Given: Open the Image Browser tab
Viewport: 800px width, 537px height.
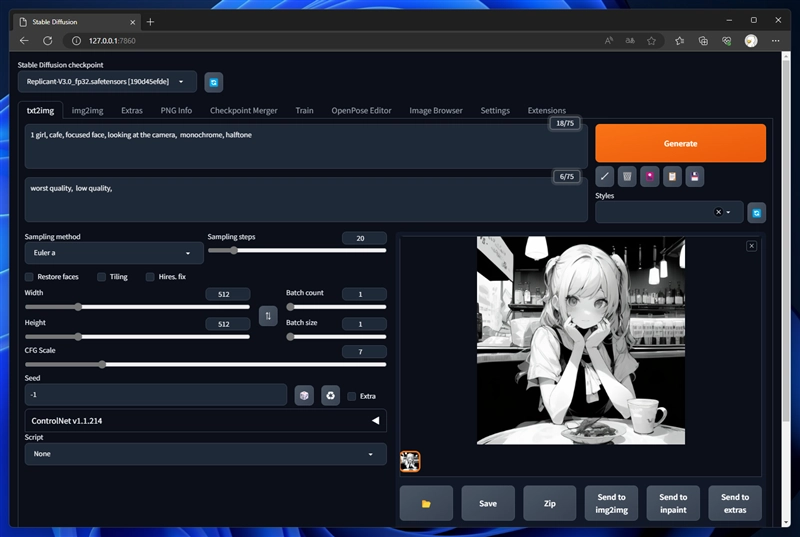Looking at the screenshot, I should [436, 111].
